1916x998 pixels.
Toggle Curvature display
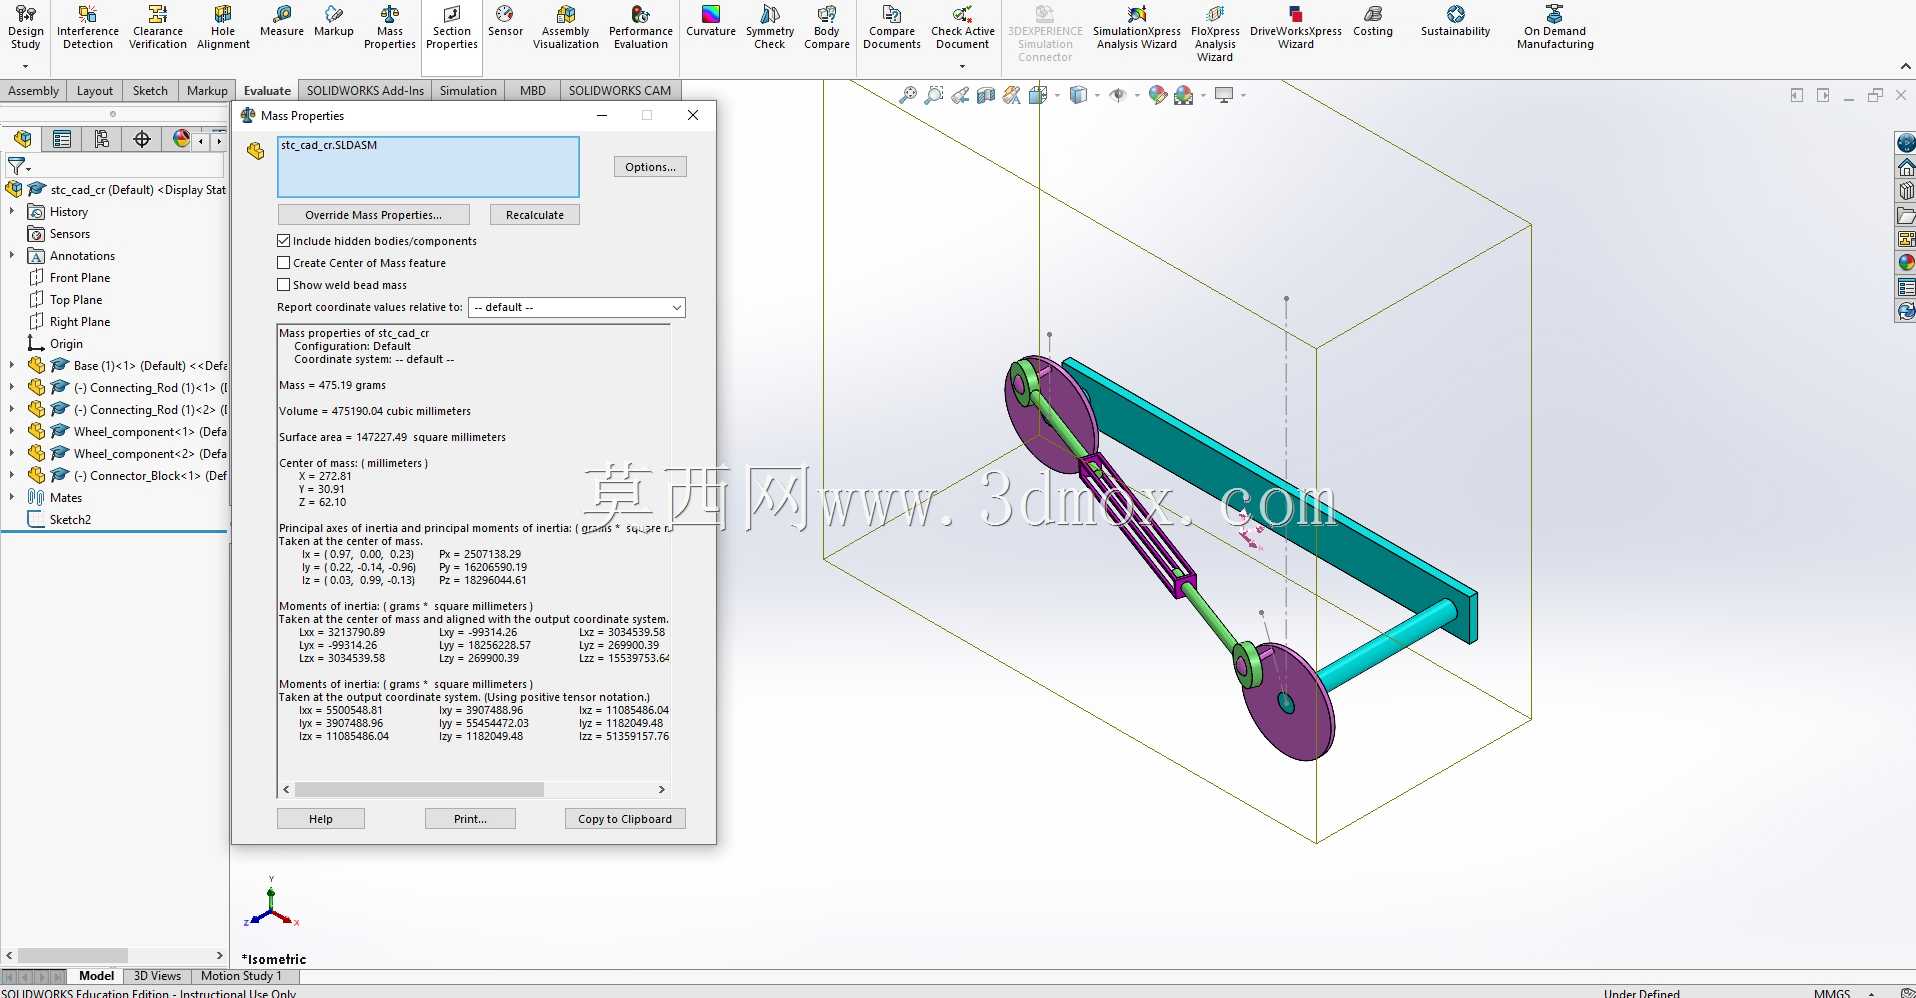(711, 21)
